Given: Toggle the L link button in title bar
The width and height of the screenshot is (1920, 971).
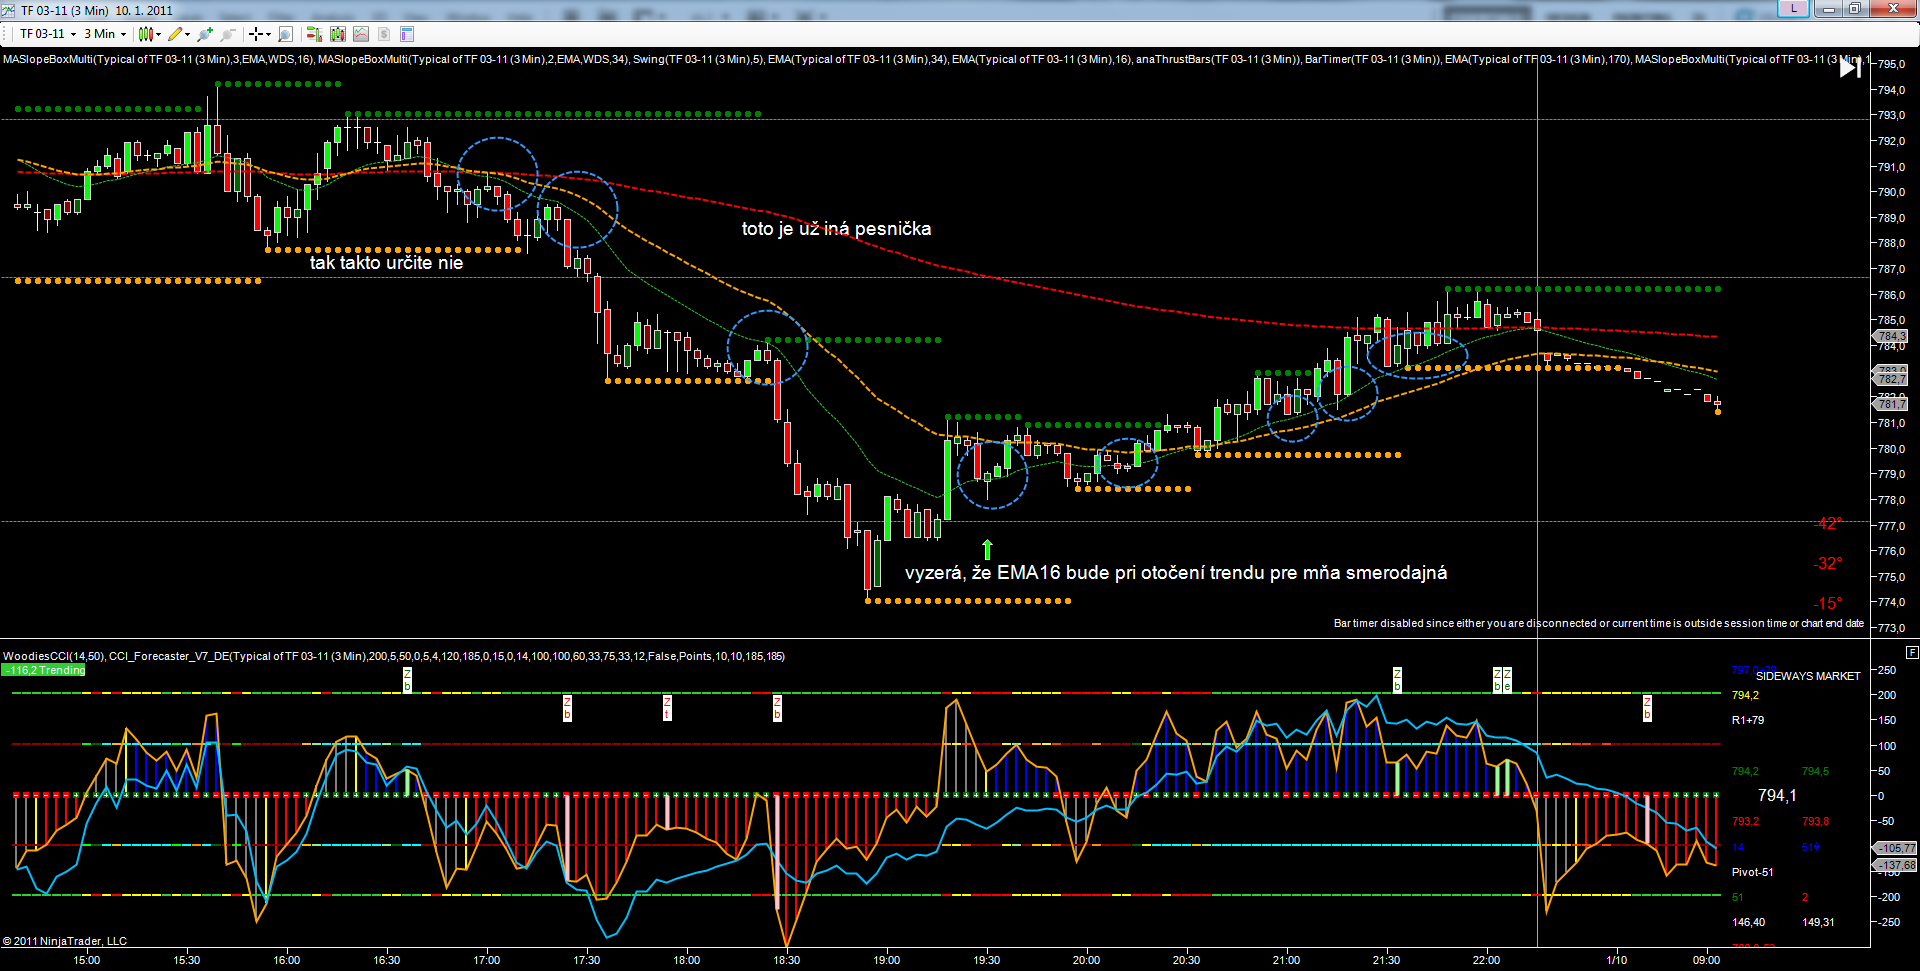Looking at the screenshot, I should pyautogui.click(x=1793, y=9).
